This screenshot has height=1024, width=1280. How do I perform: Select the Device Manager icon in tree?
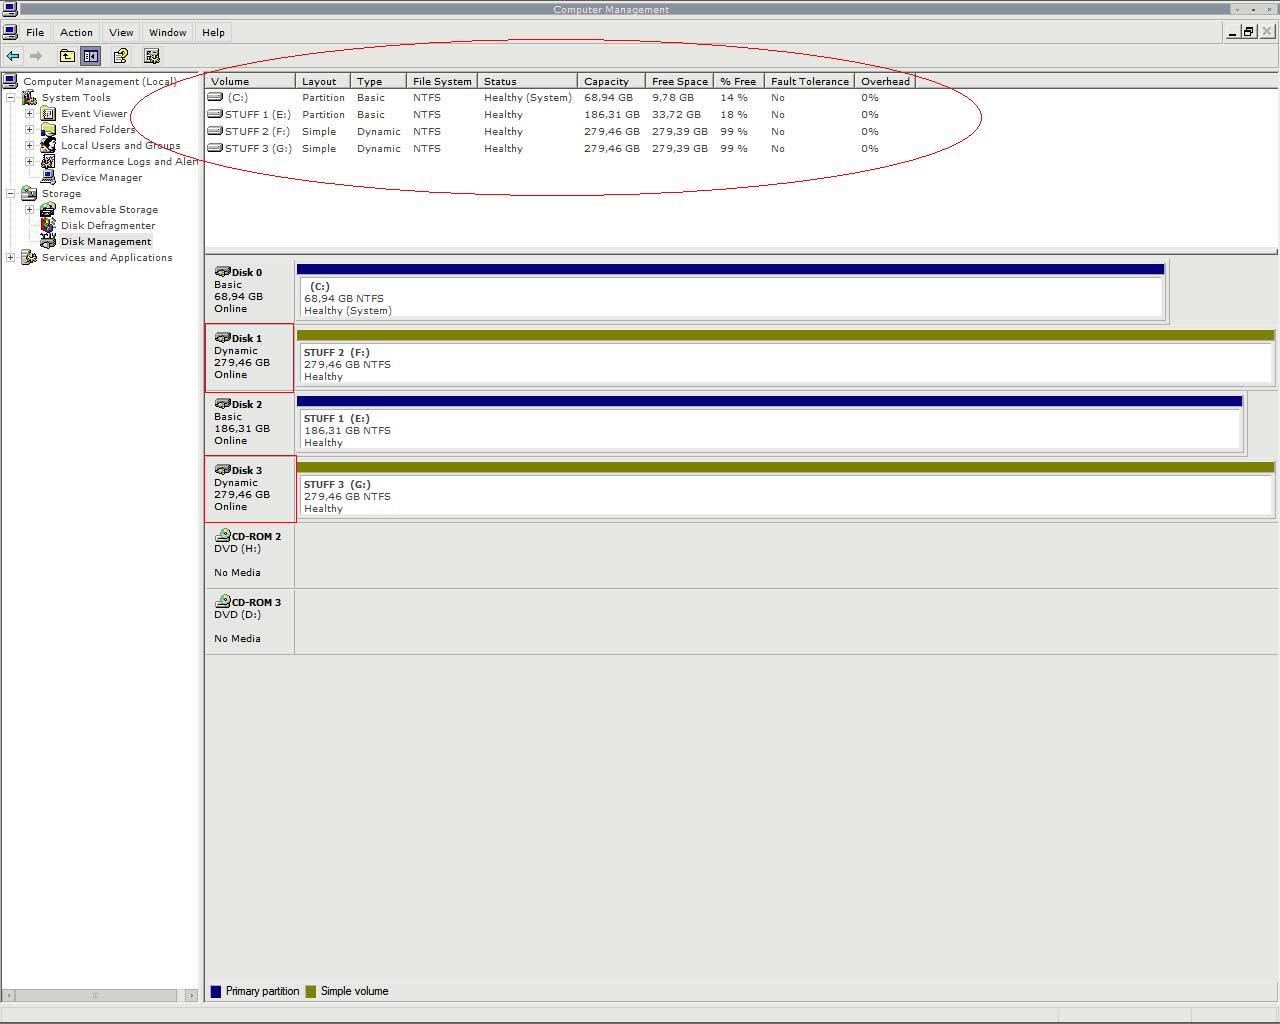(48, 177)
